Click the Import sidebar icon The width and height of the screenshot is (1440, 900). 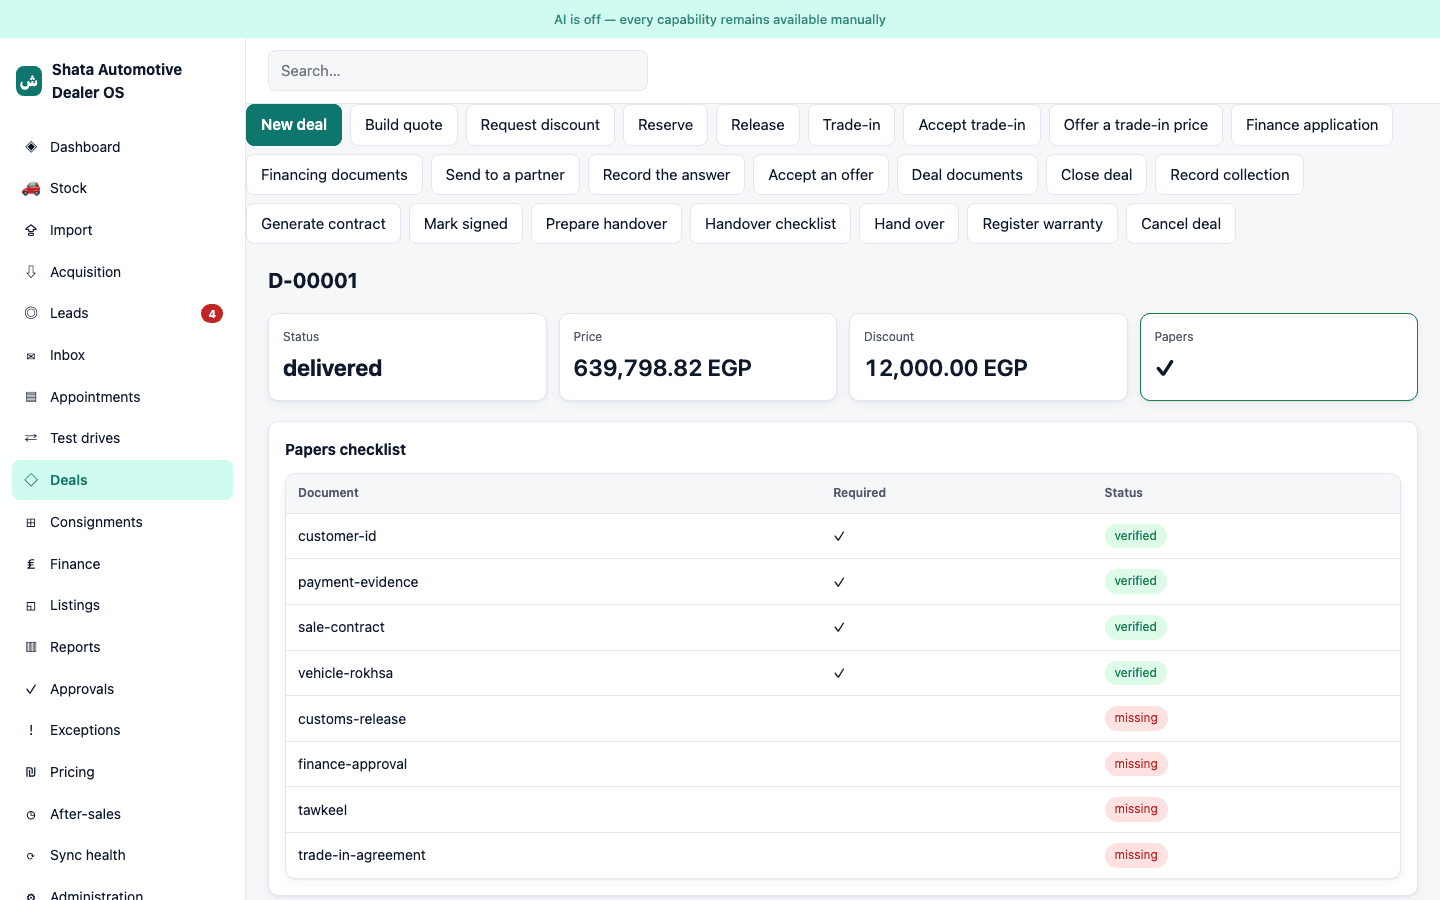click(x=31, y=230)
